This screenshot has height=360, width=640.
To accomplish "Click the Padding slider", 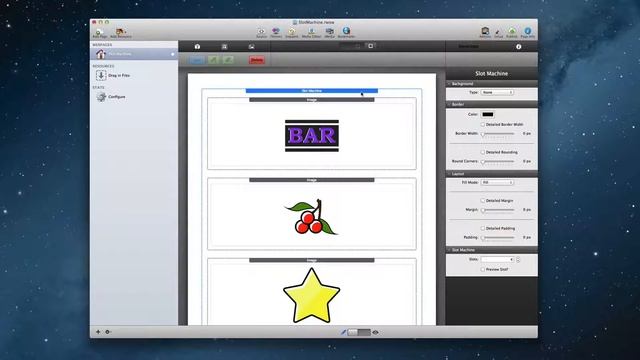I will click(x=498, y=238).
